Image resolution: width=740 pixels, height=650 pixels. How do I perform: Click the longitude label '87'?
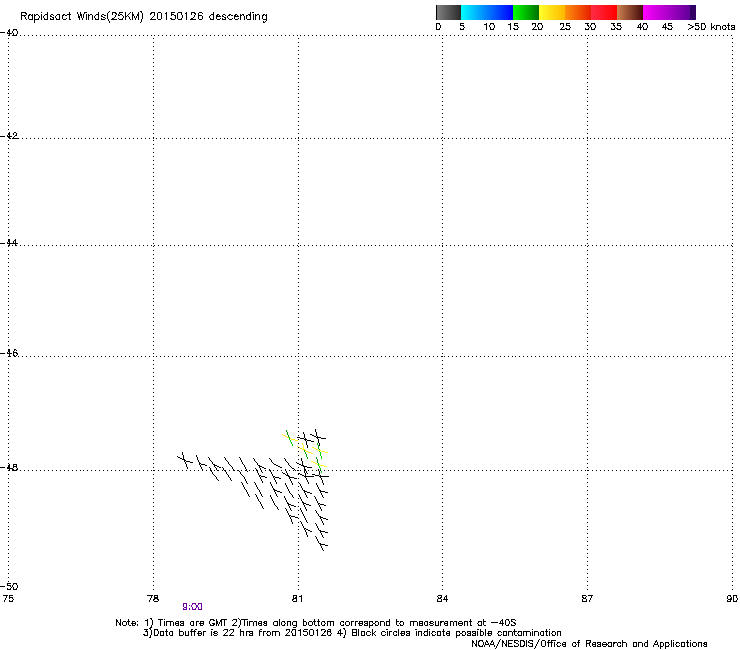point(587,599)
